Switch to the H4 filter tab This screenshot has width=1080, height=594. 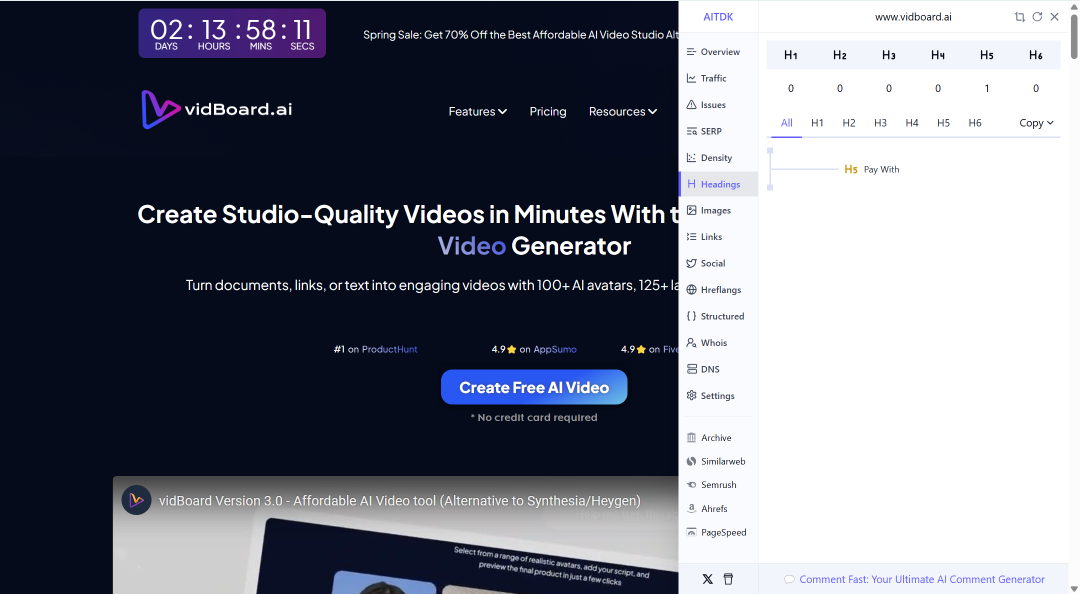coord(912,123)
